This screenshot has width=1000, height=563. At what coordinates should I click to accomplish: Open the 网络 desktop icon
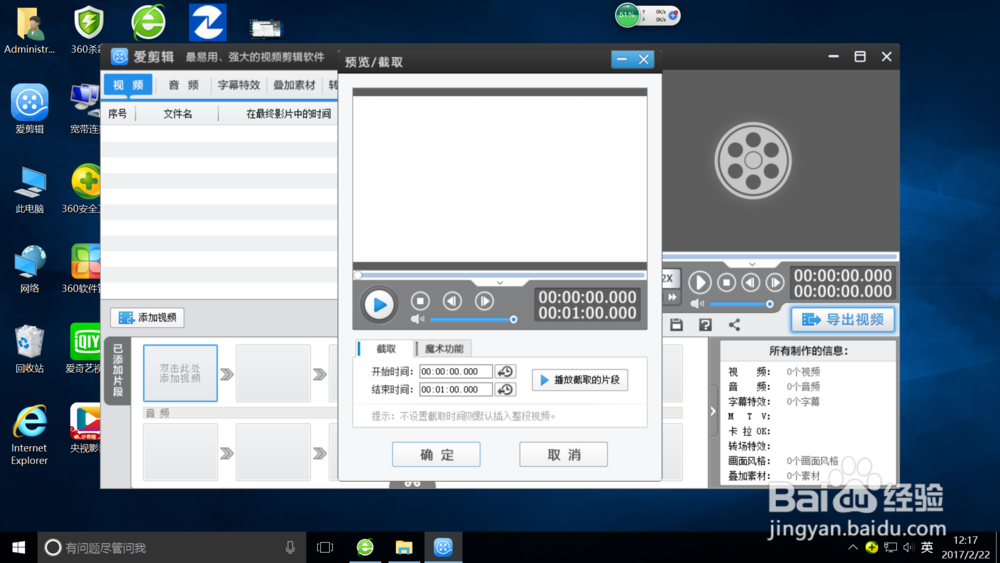[29, 269]
